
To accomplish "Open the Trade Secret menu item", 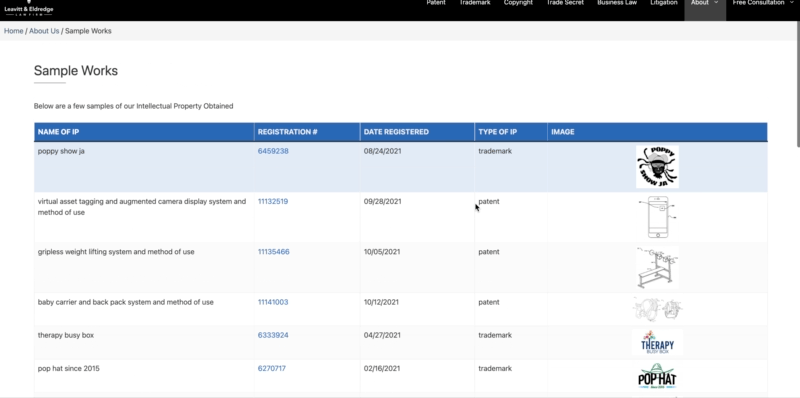I will [565, 3].
